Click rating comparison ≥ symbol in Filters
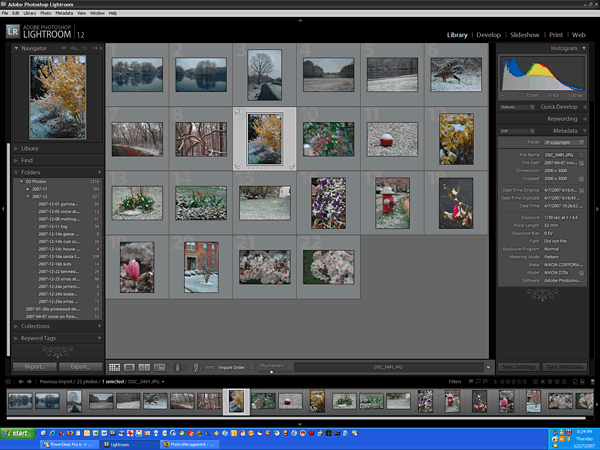 pyautogui.click(x=495, y=382)
